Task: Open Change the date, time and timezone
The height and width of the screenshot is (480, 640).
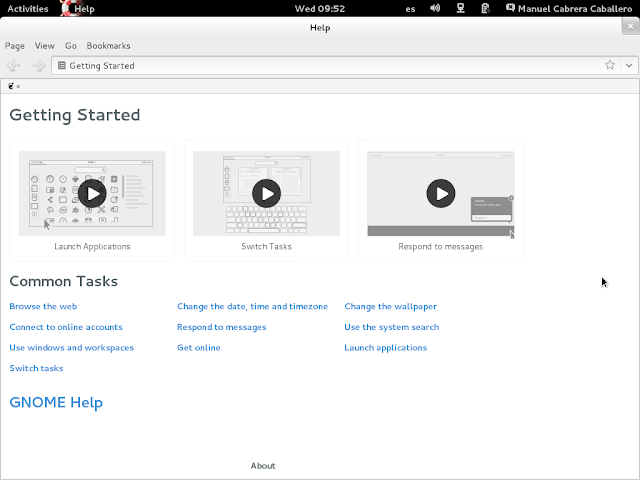Action: click(x=252, y=306)
